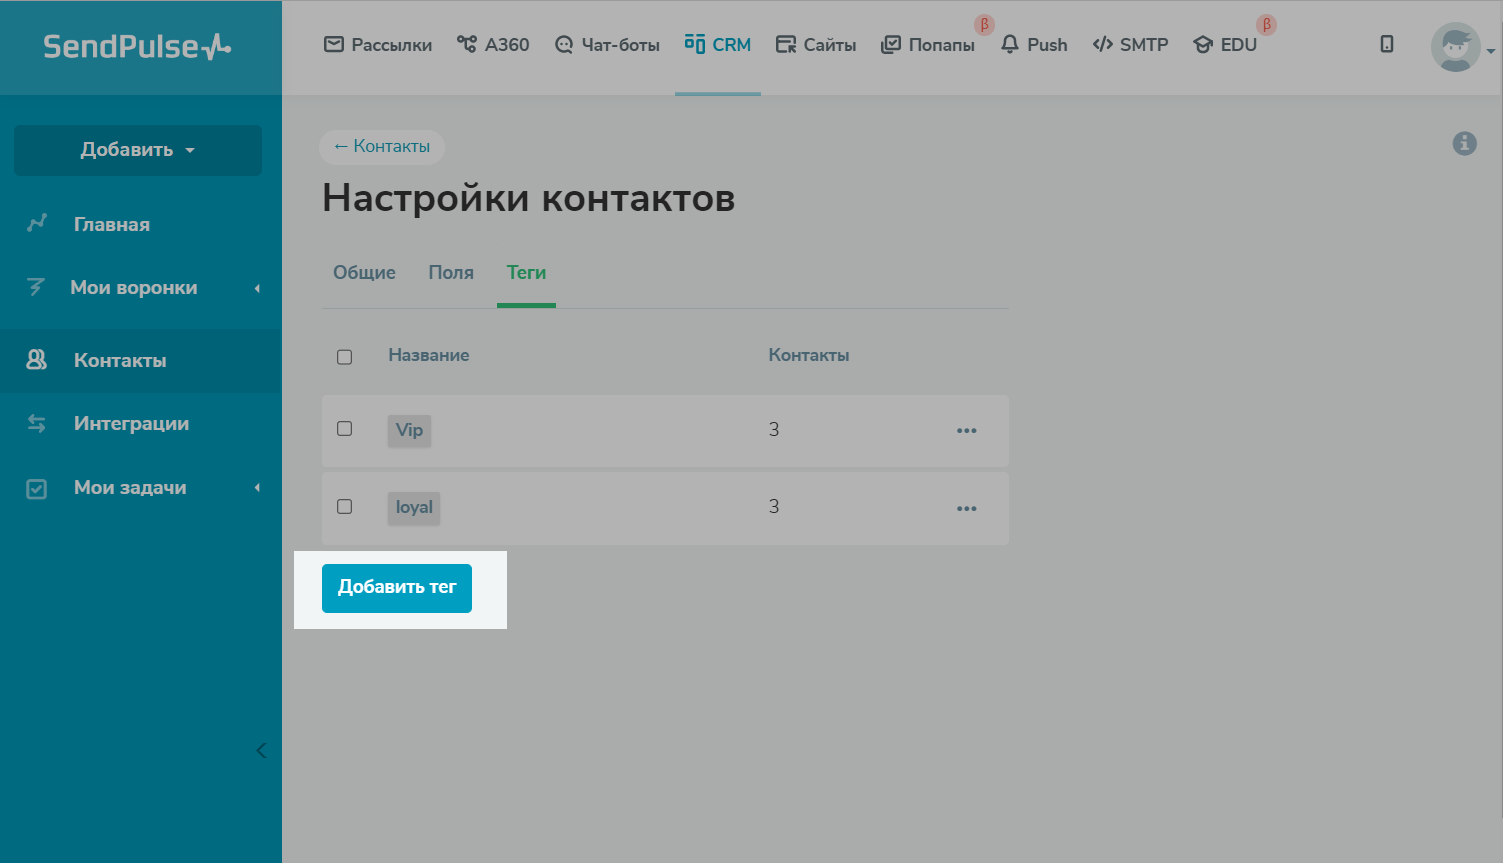The image size is (1503, 863).
Task: Open three-dot menu for loyal tag
Action: coord(966,509)
